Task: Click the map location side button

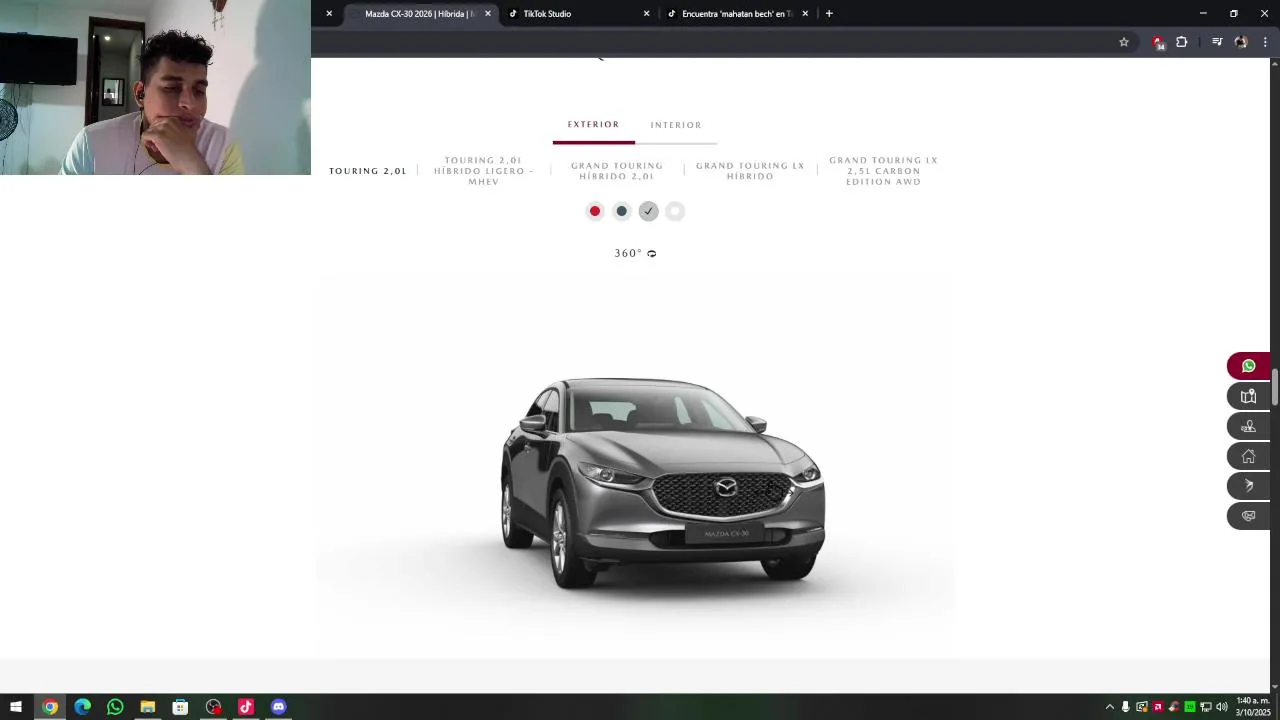Action: click(x=1248, y=396)
